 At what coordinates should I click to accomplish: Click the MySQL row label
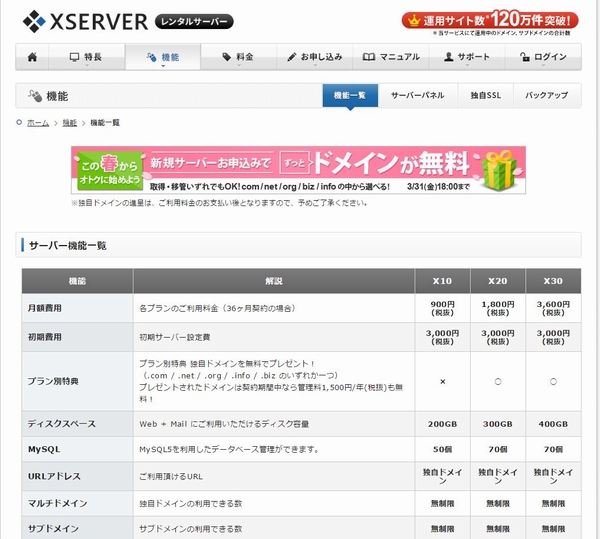[x=44, y=449]
